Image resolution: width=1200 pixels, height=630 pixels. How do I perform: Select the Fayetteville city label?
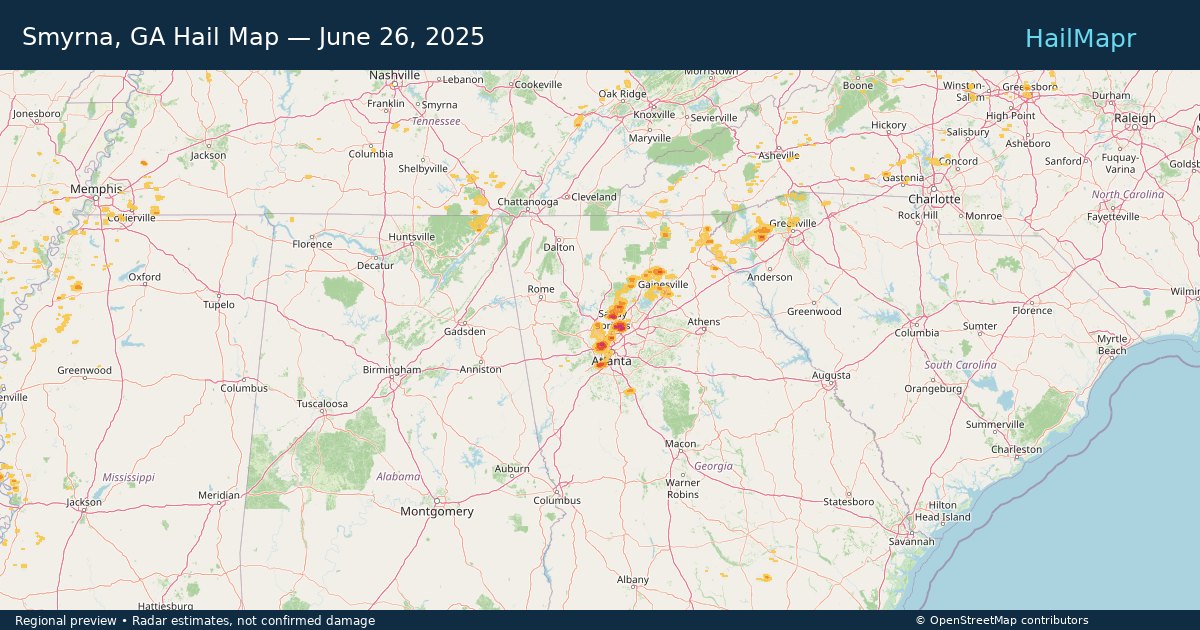(x=1113, y=217)
